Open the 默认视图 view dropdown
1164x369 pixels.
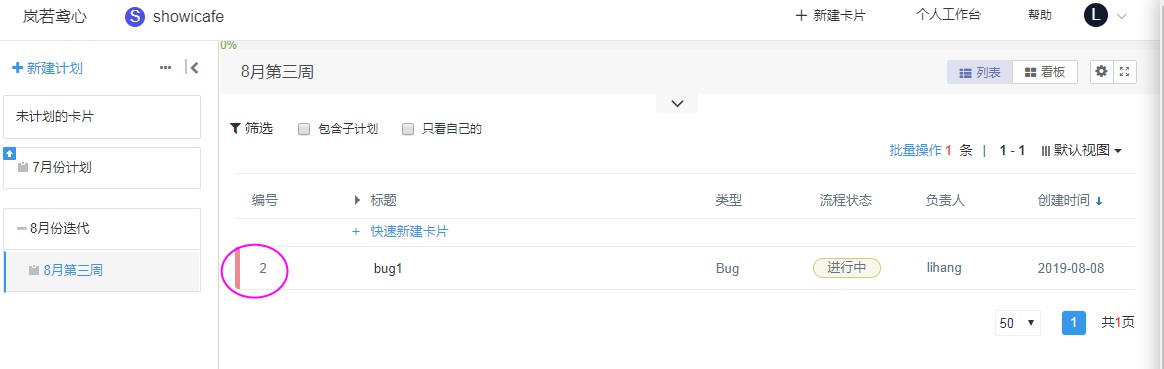(x=1082, y=150)
